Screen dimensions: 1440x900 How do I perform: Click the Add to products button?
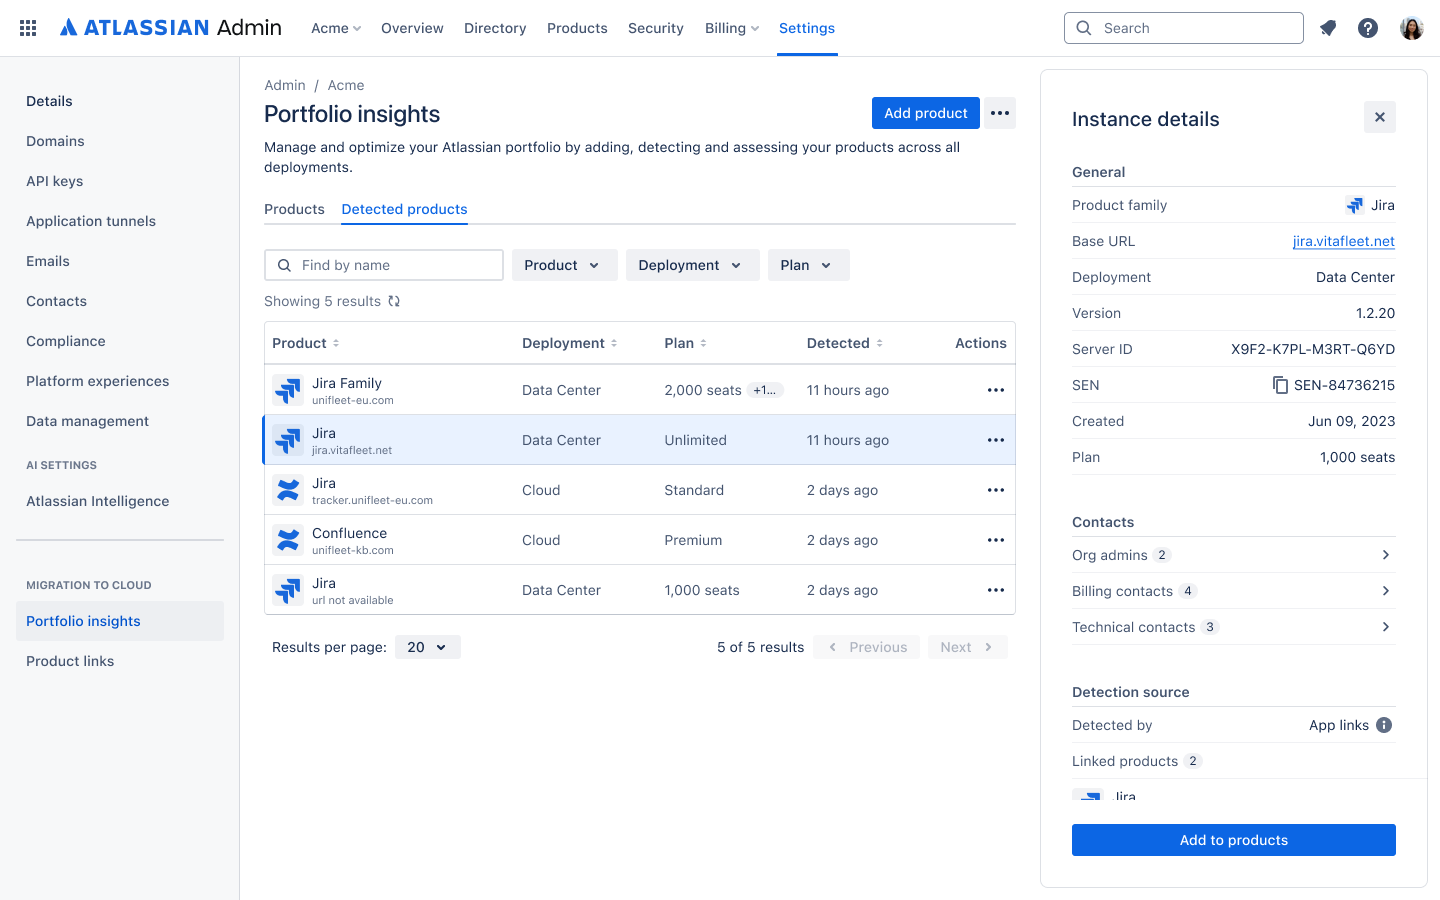click(x=1234, y=840)
